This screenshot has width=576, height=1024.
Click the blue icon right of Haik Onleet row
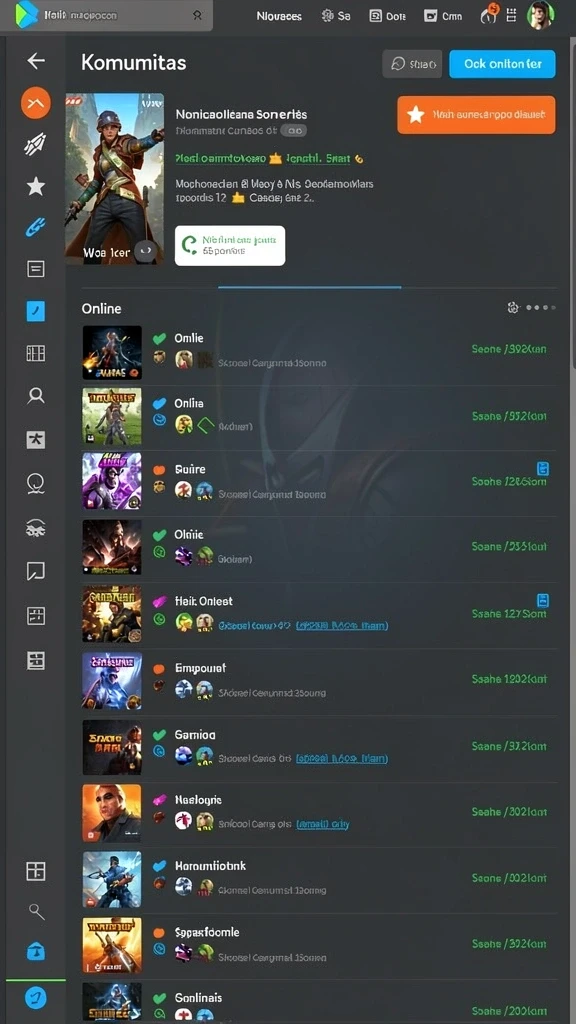click(x=542, y=600)
